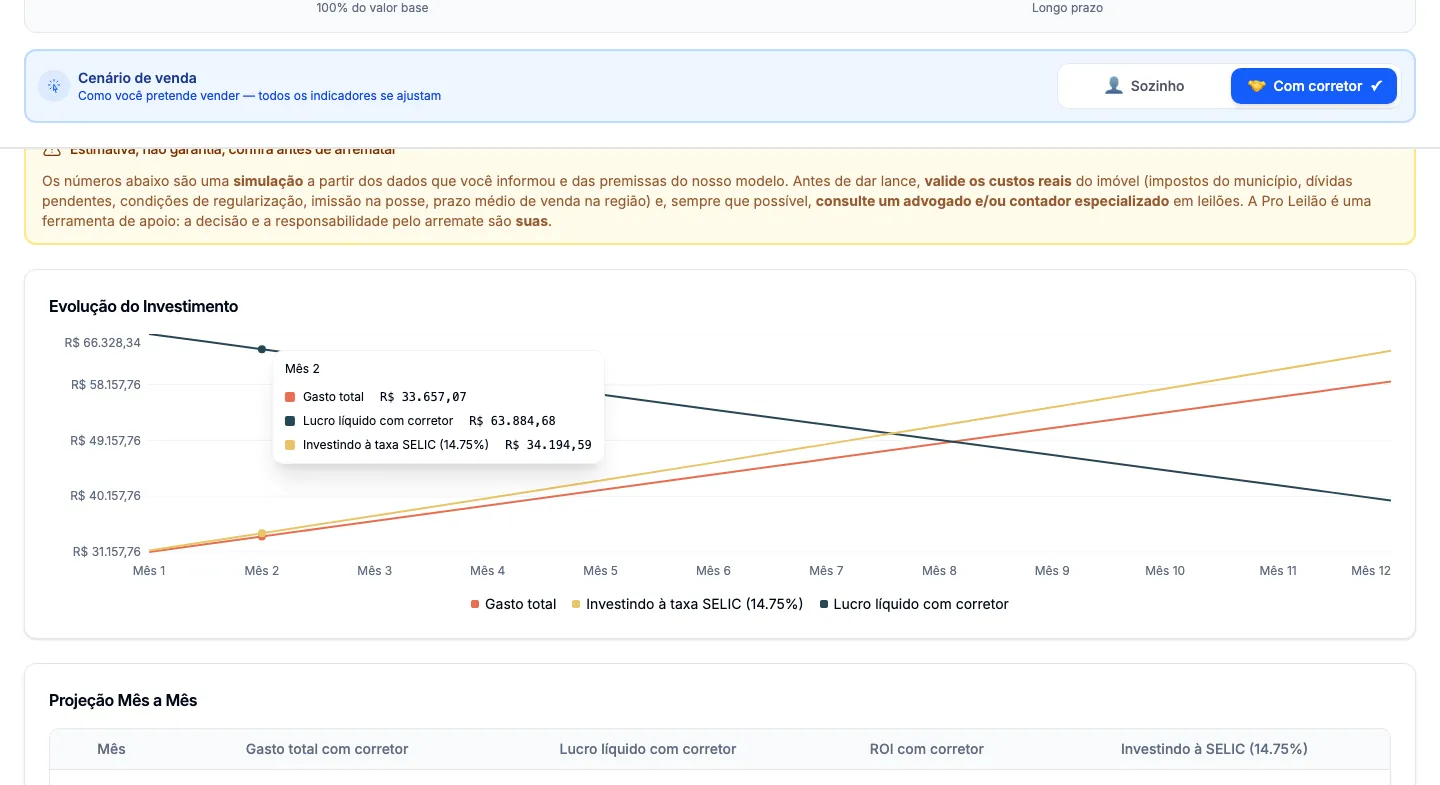Click the ROI com corretor column header
The image size is (1440, 785).
coord(927,749)
